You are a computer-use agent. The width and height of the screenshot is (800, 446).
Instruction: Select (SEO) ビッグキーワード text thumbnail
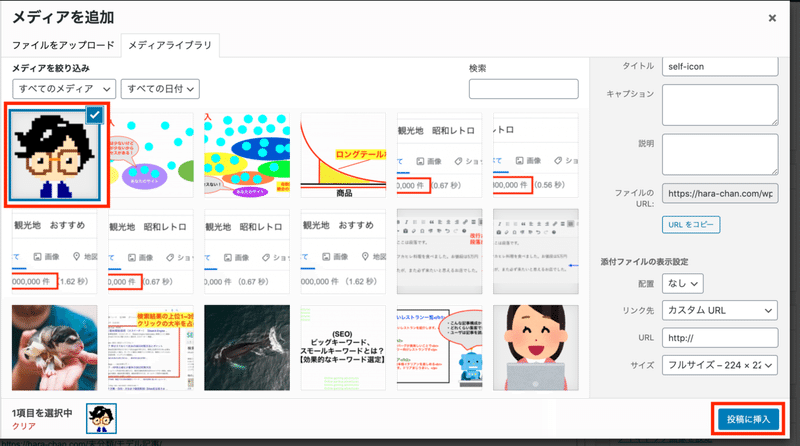point(343,348)
